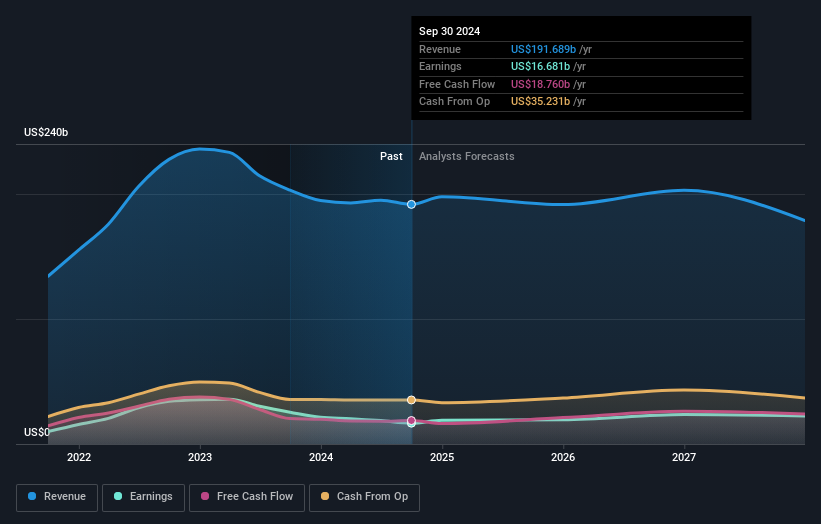Click the US$16.681b earnings value
The height and width of the screenshot is (524, 821).
pyautogui.click(x=540, y=66)
